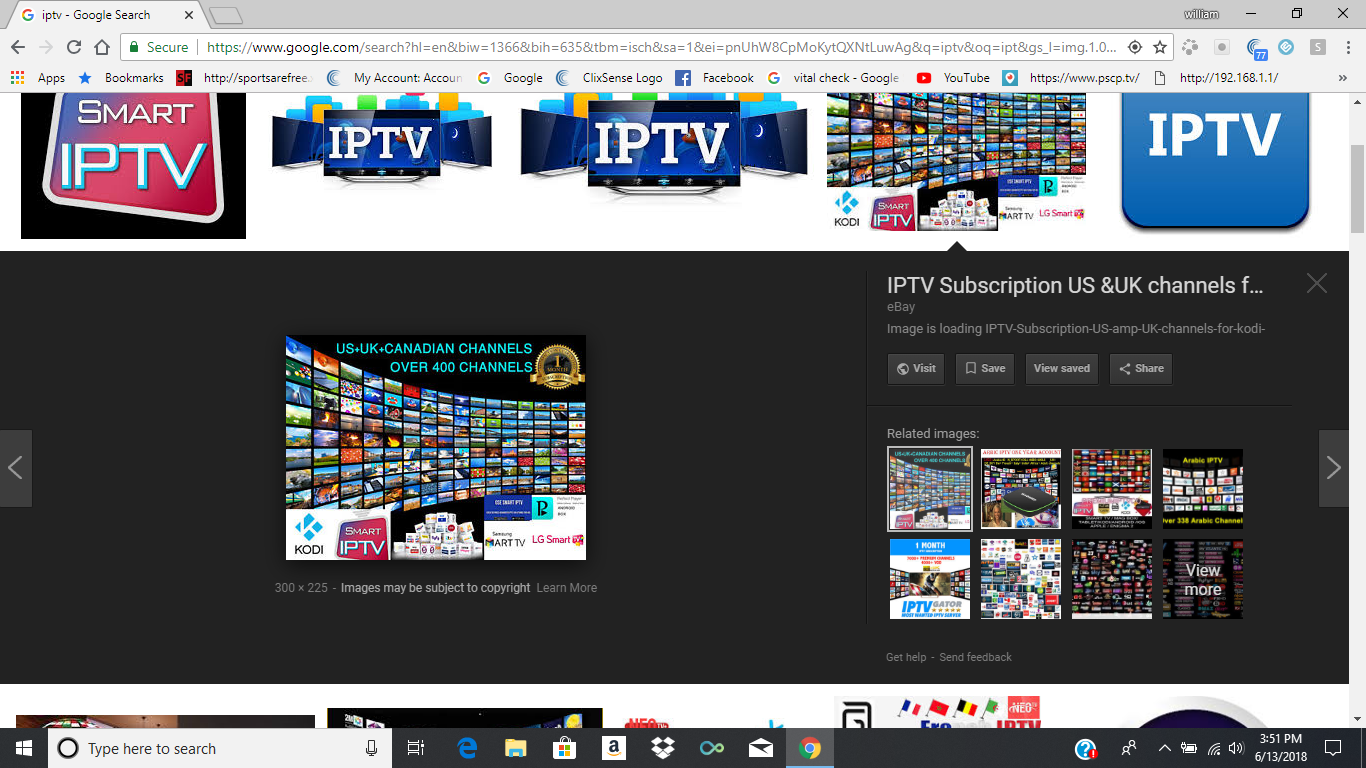
Task: Share the image using the Share button
Action: pos(1141,368)
